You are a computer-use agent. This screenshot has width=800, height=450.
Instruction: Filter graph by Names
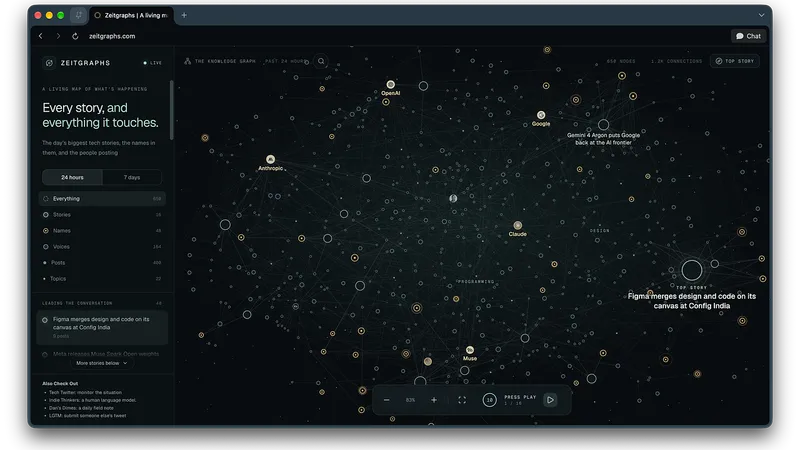pos(102,231)
